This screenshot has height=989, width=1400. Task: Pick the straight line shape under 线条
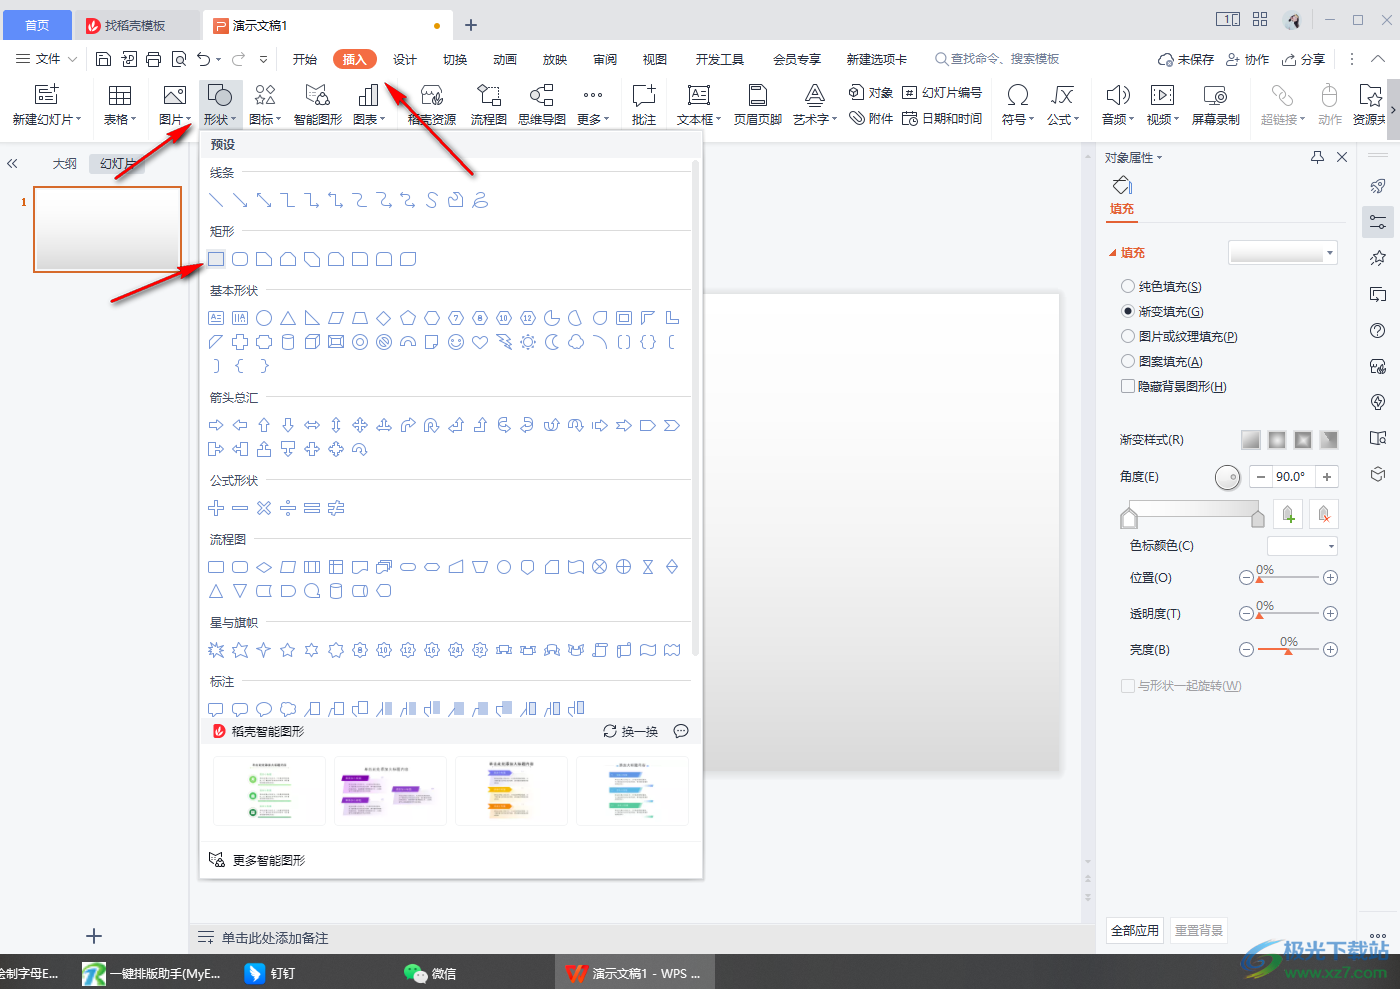click(x=216, y=200)
